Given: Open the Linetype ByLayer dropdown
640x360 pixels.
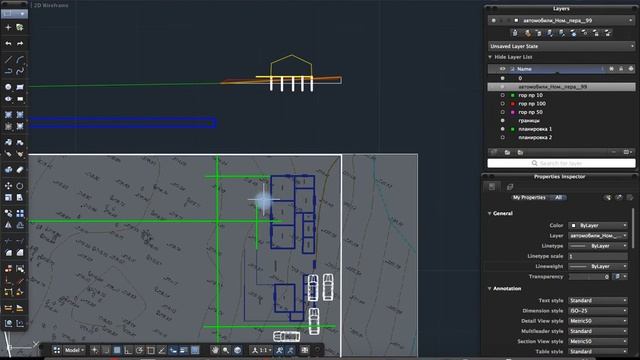Looking at the screenshot, I should (x=598, y=246).
